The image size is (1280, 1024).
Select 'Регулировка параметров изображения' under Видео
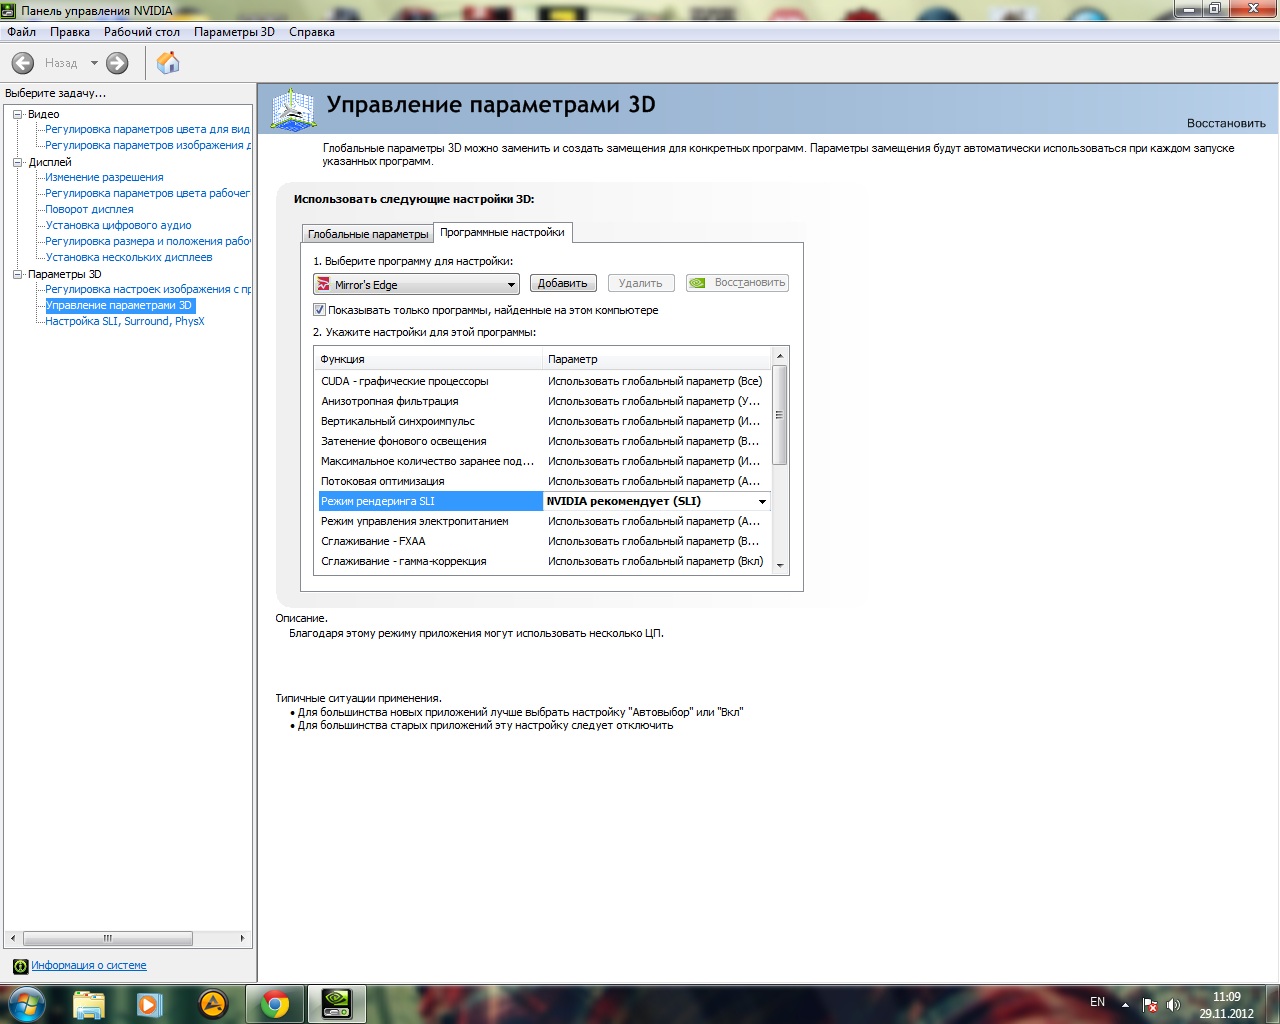(x=148, y=146)
